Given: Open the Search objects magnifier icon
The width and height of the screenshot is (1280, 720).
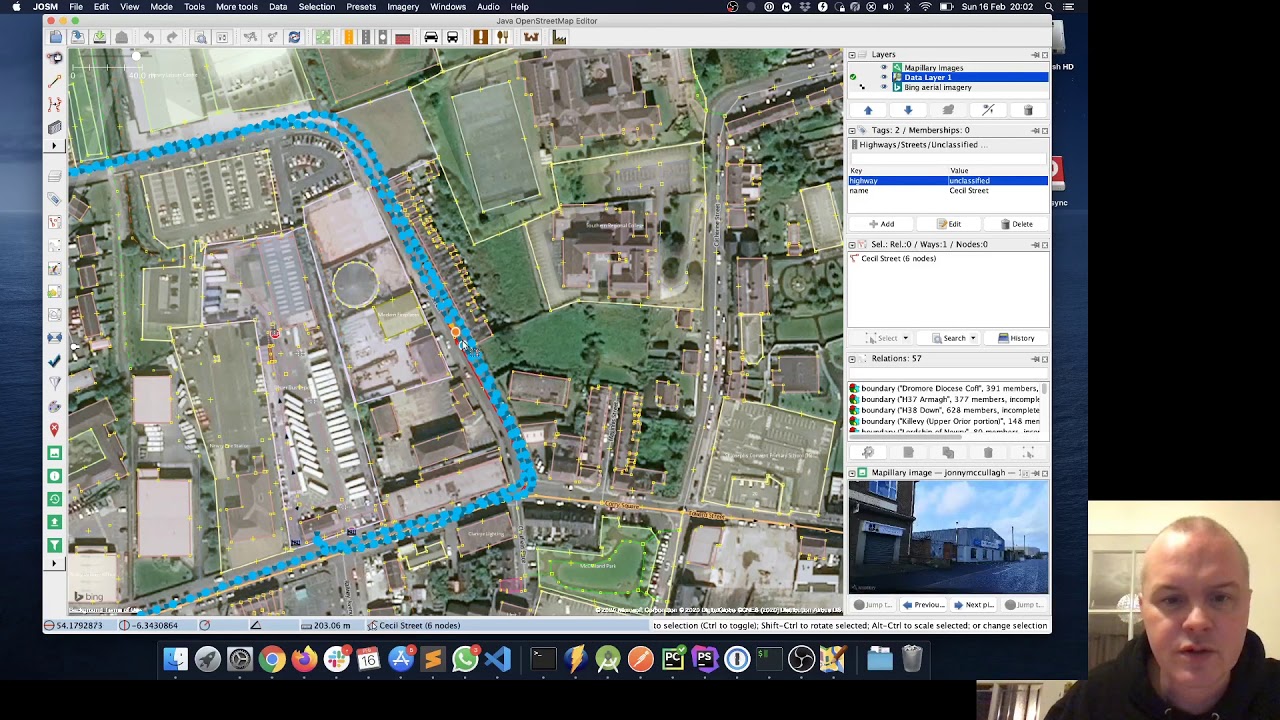Looking at the screenshot, I should tap(201, 38).
